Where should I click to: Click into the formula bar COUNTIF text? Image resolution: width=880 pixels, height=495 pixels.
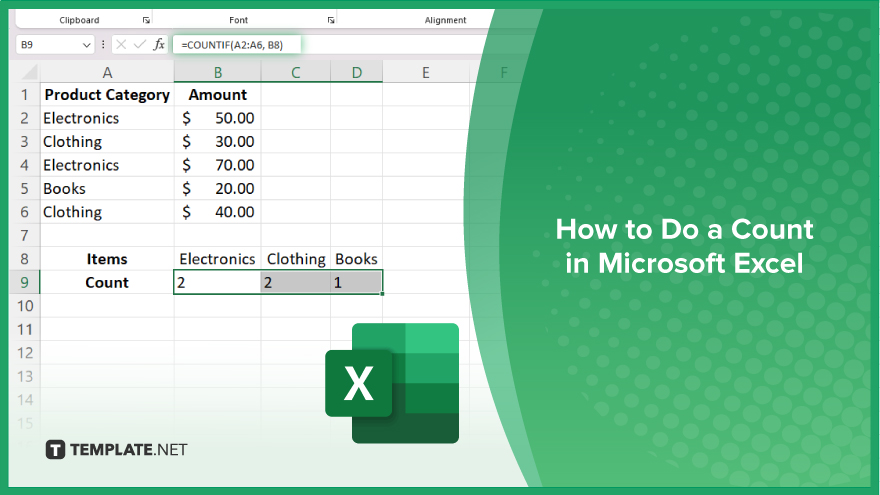[232, 45]
